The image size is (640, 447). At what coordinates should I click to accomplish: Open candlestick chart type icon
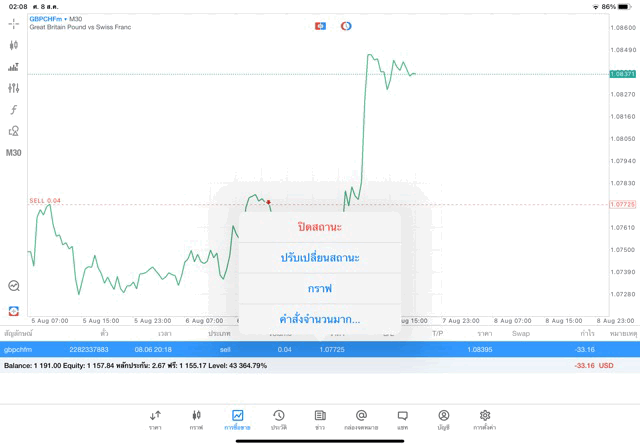14,45
